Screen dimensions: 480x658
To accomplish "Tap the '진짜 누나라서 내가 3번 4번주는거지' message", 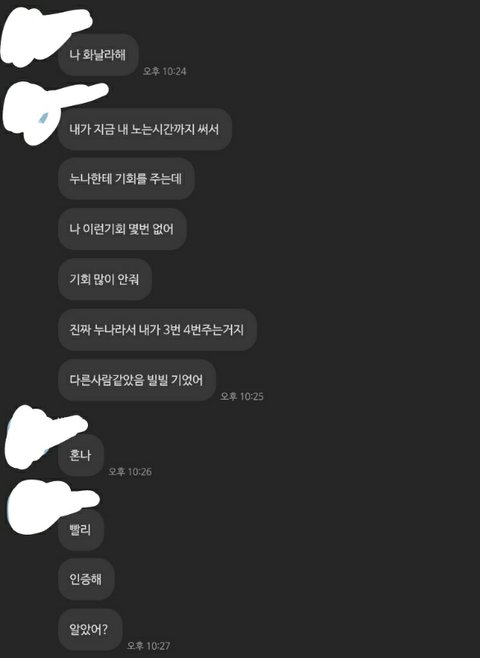I will point(157,330).
